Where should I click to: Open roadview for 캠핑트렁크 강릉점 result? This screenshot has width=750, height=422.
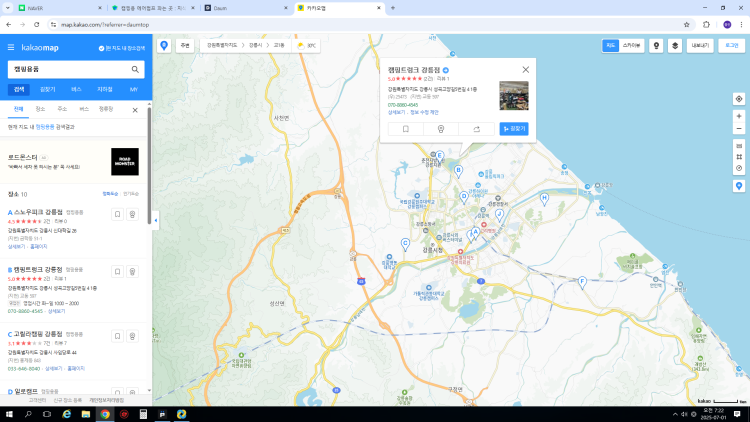point(132,272)
